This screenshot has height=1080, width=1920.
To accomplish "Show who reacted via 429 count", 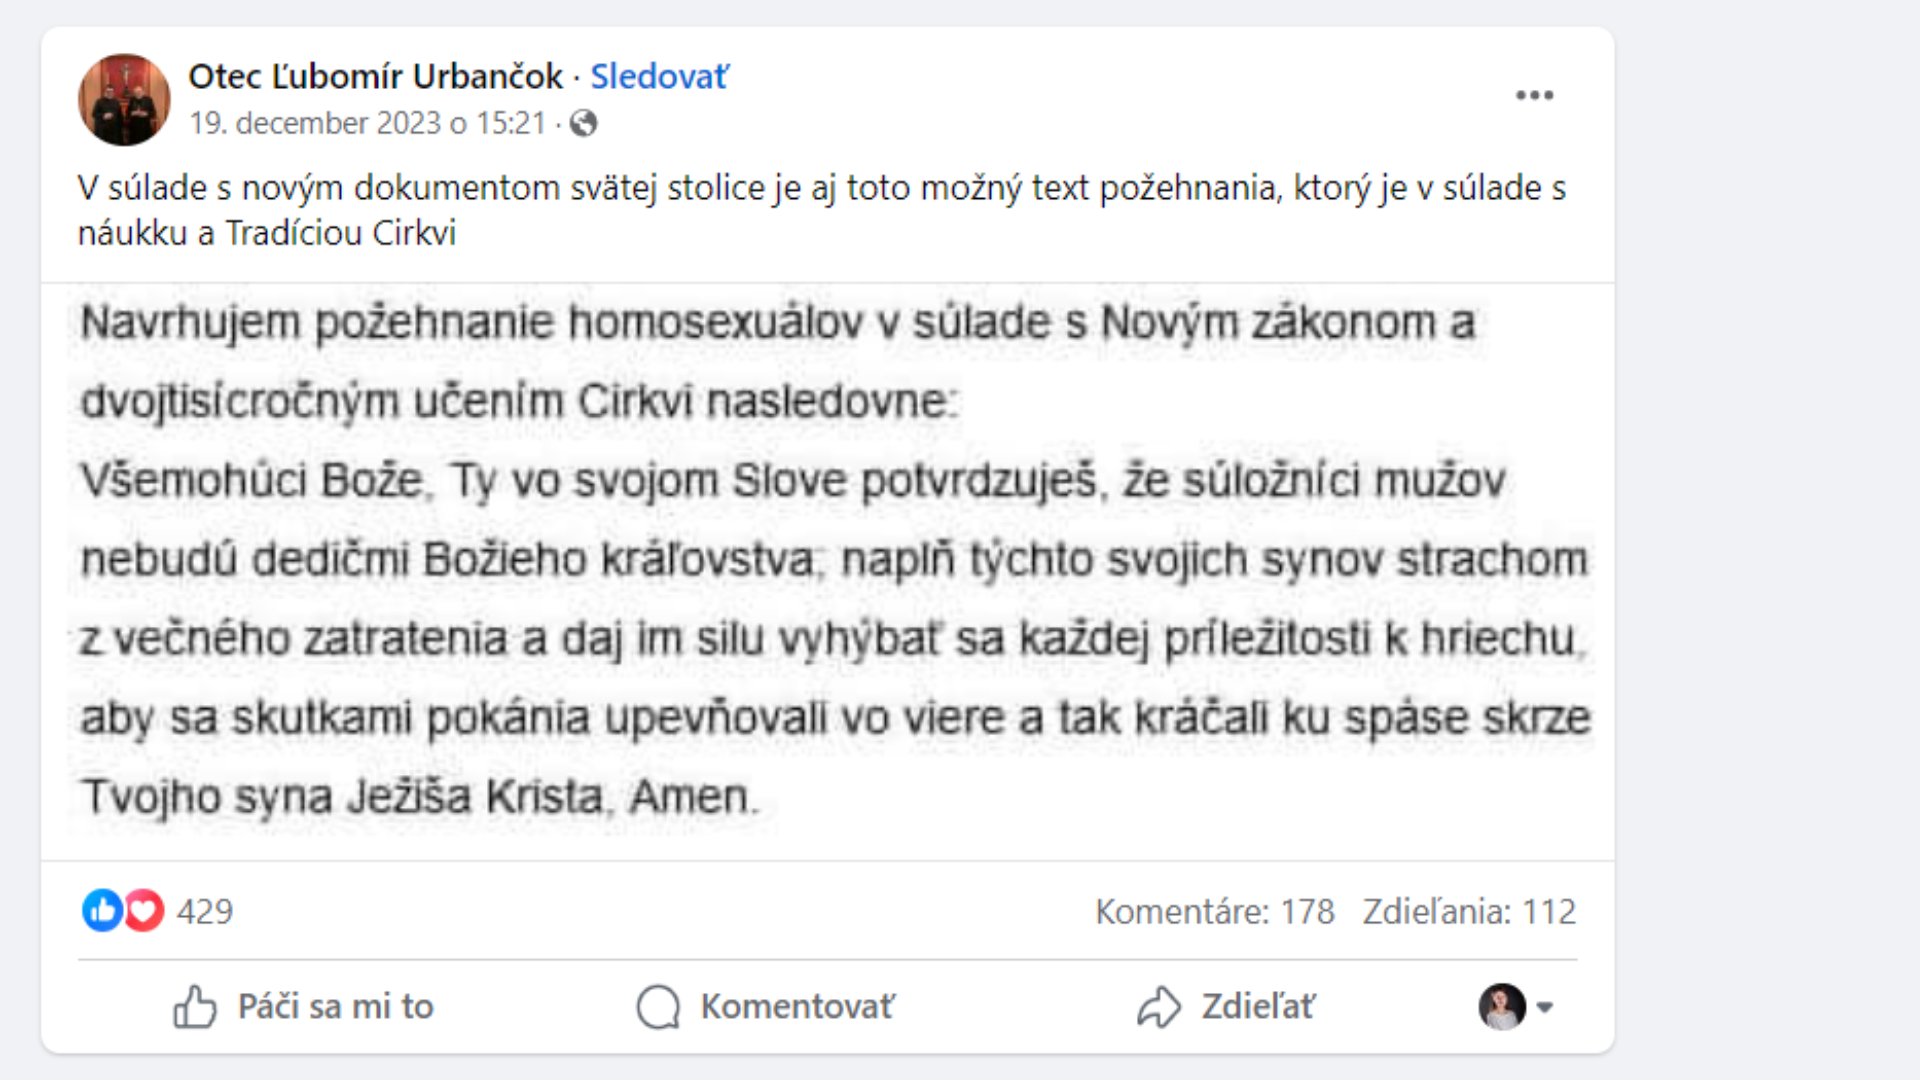I will [205, 911].
